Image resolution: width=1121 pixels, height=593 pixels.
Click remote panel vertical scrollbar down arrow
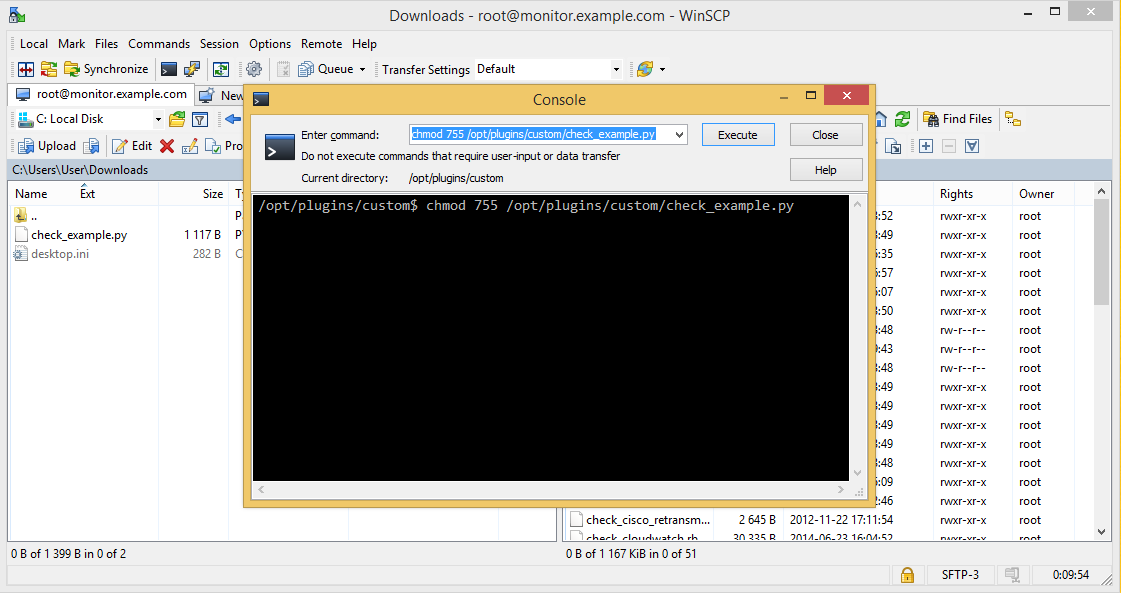click(1101, 531)
